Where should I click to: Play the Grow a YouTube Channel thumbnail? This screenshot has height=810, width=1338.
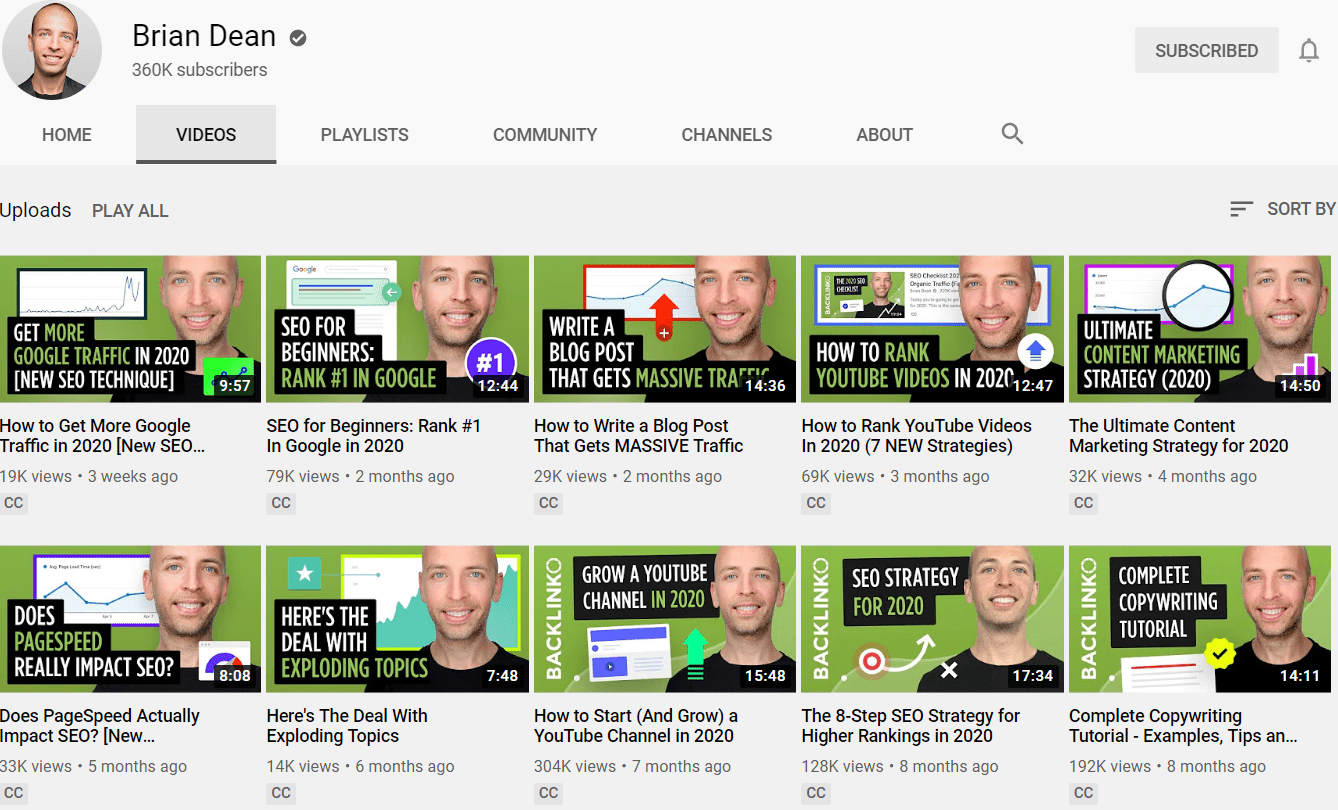[665, 619]
